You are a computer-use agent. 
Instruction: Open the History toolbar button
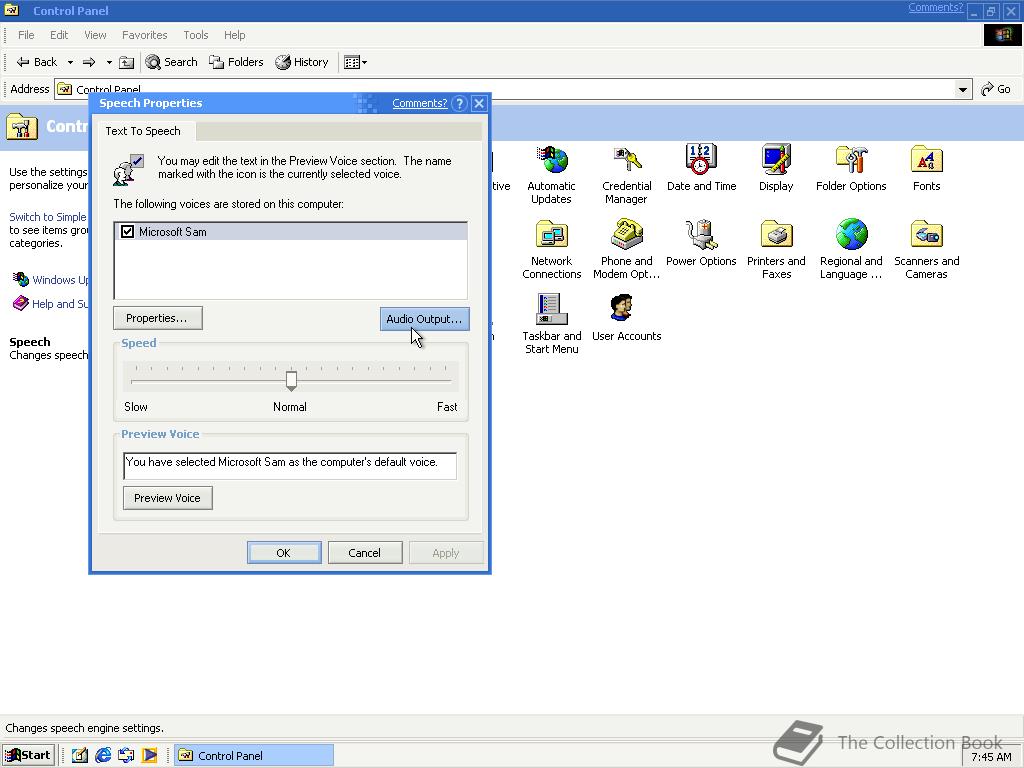302,62
